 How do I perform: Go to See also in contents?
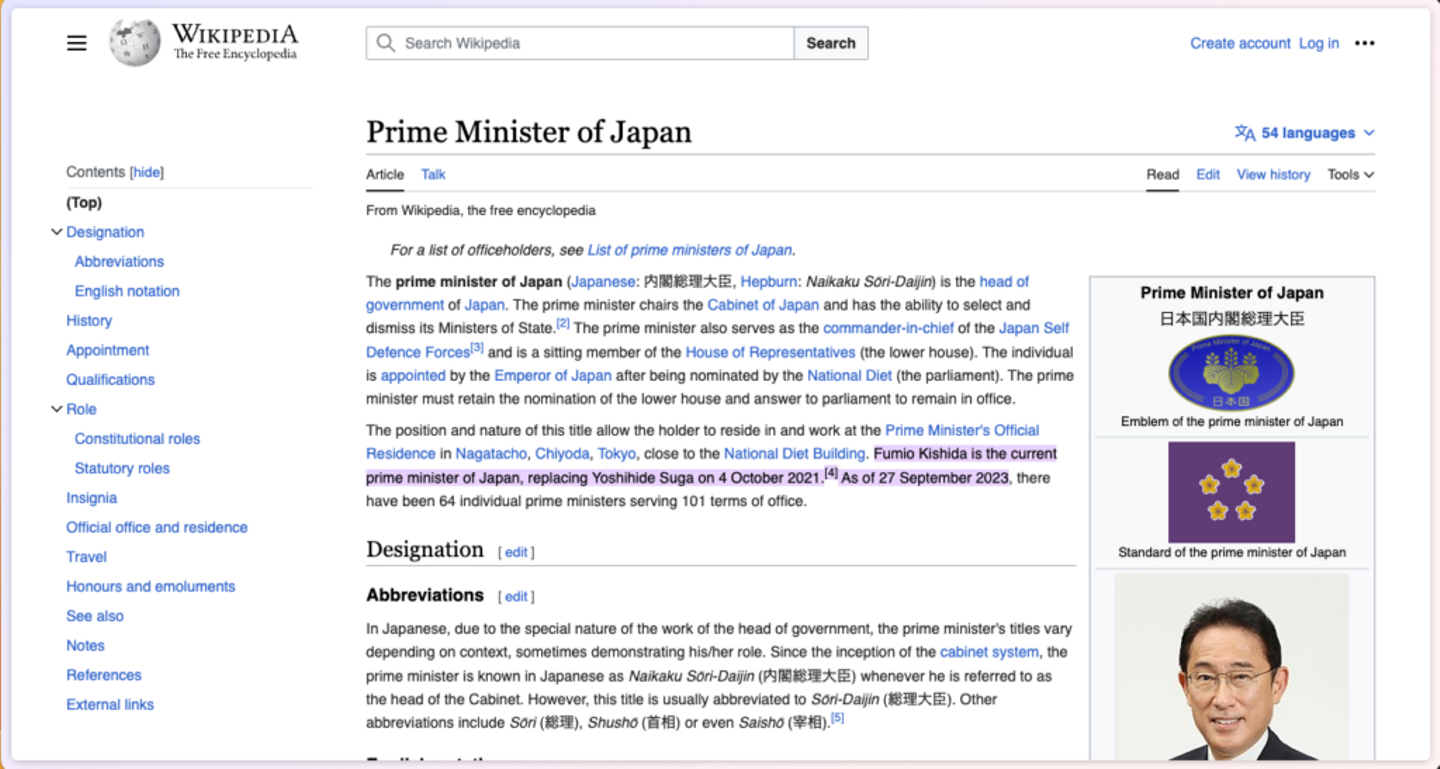click(95, 615)
